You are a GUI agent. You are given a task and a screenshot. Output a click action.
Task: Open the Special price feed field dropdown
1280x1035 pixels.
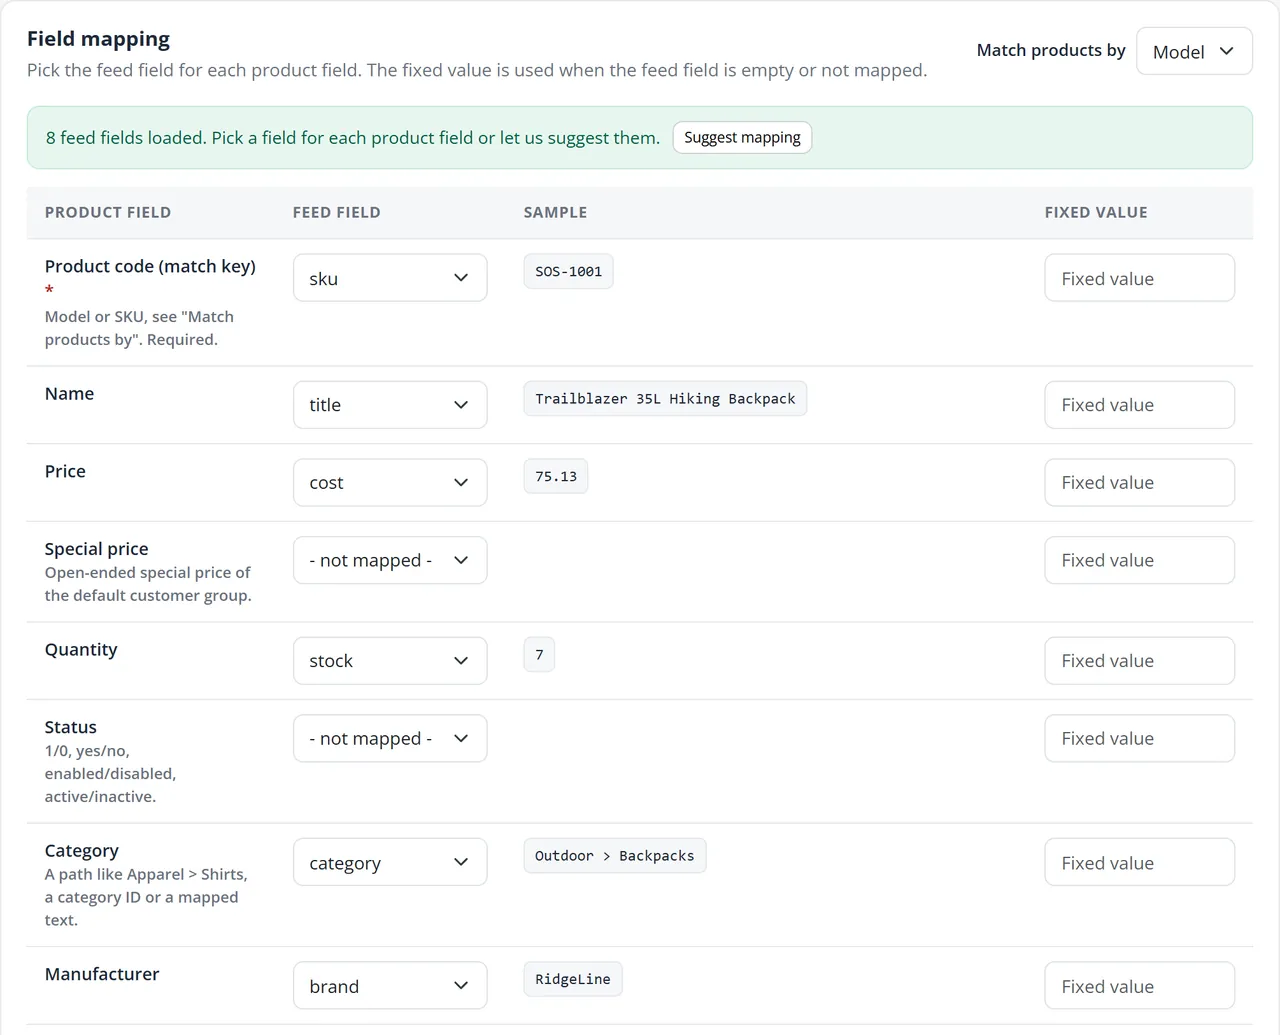coord(390,560)
